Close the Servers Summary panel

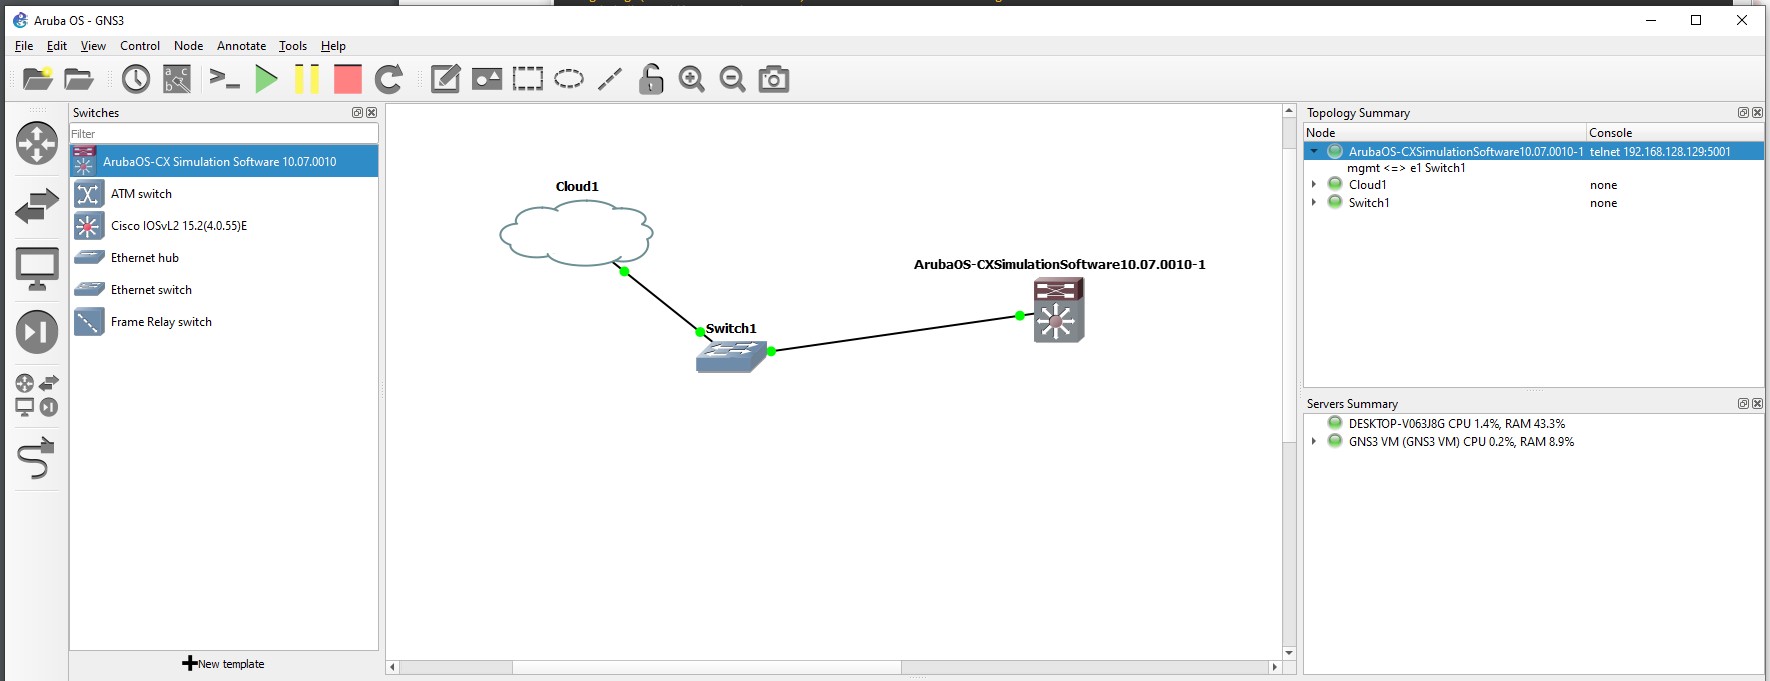[x=1758, y=404]
